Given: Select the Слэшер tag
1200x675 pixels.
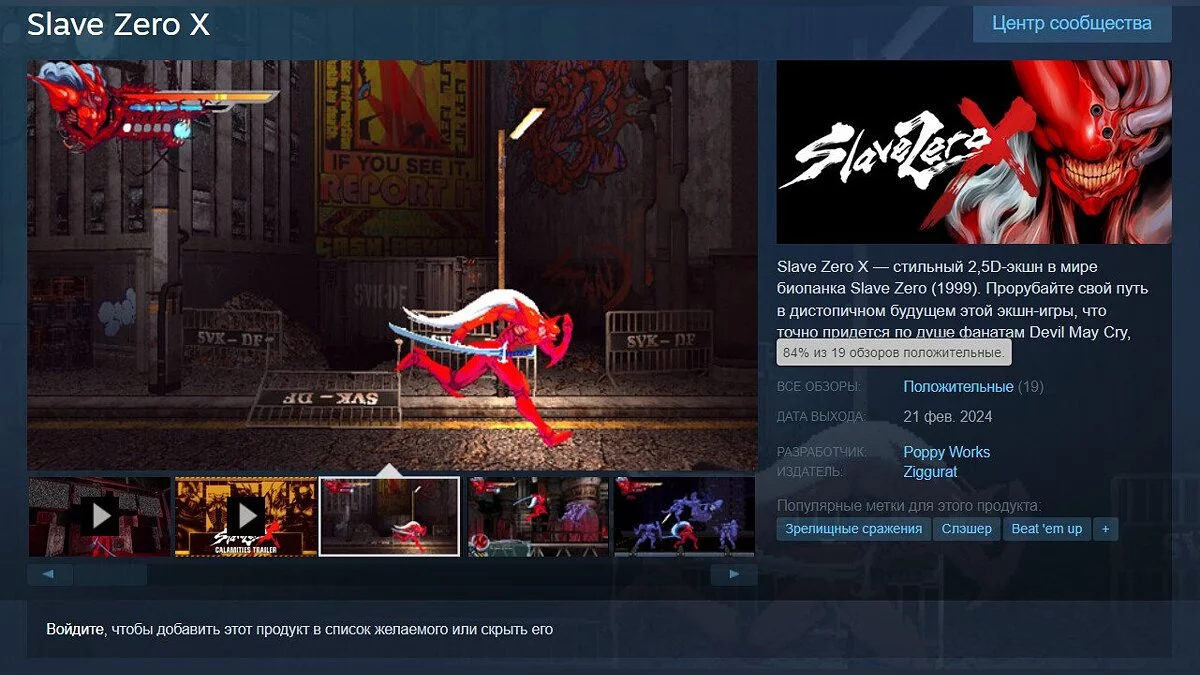Looking at the screenshot, I should coord(967,529).
